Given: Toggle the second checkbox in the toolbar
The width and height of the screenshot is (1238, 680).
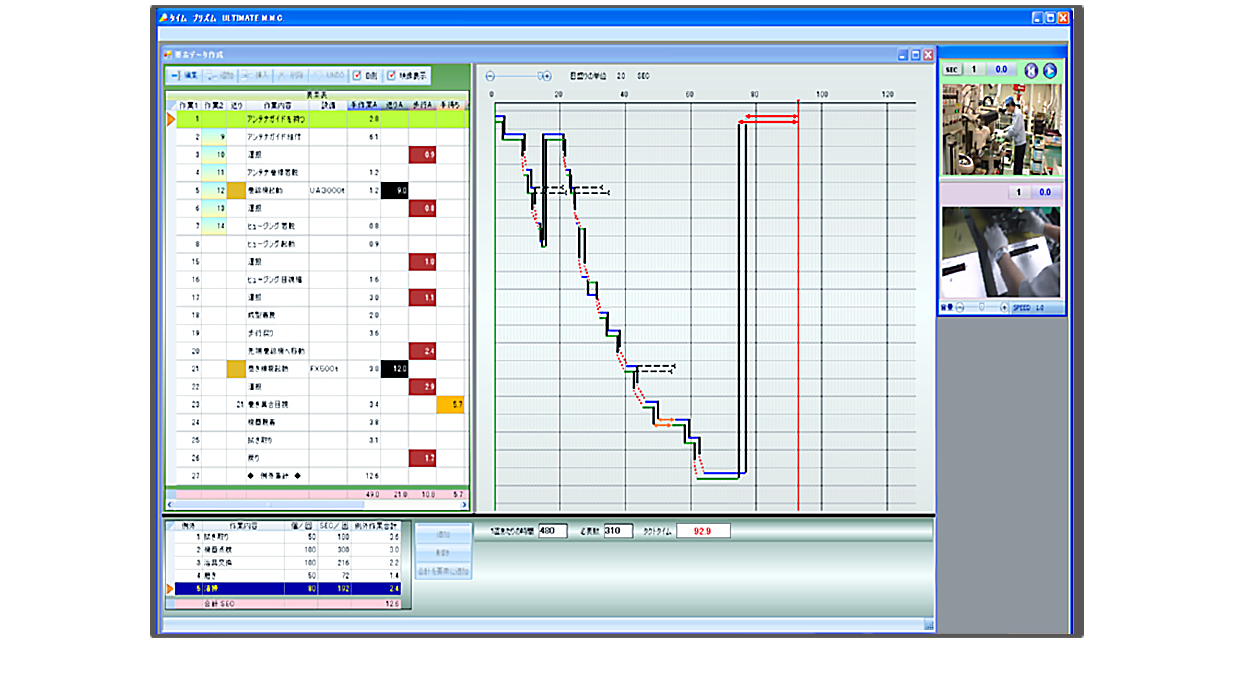Looking at the screenshot, I should (x=392, y=76).
